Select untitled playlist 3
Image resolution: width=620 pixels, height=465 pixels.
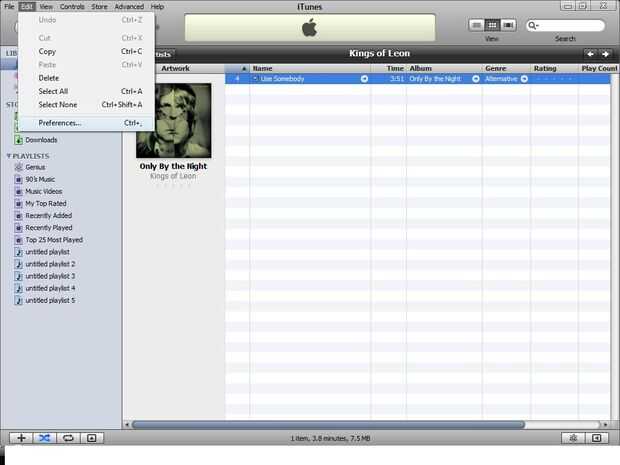coord(50,276)
